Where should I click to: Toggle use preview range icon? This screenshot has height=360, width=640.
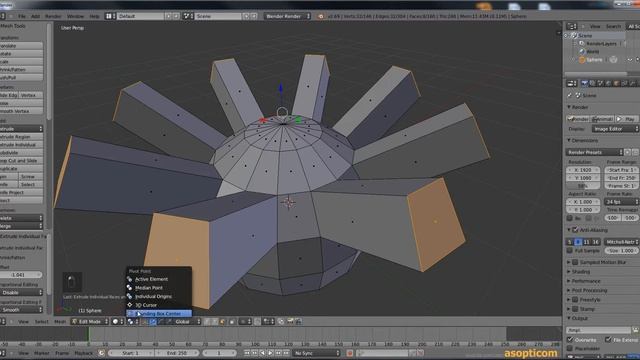tap(101, 353)
